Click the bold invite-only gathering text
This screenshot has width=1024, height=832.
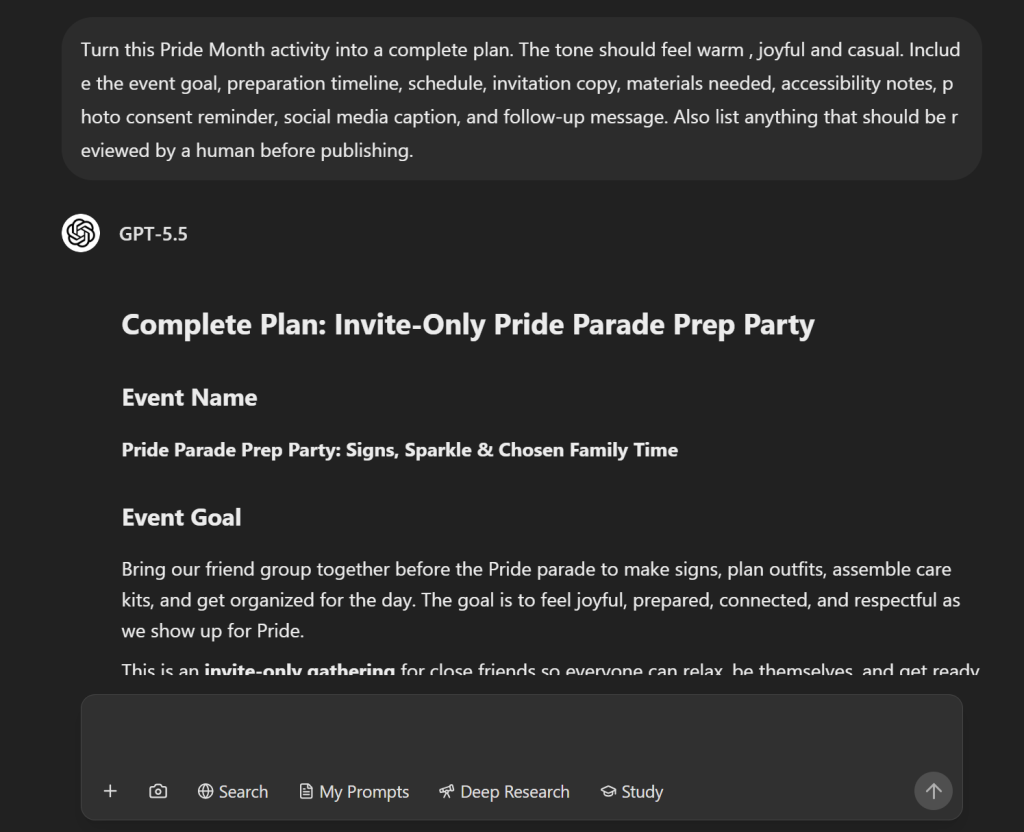(299, 670)
